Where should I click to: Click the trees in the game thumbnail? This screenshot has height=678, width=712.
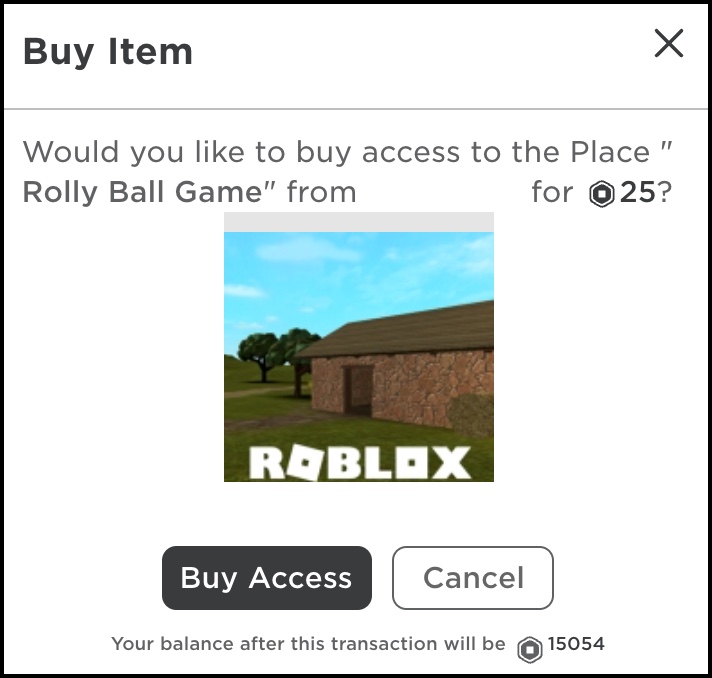click(275, 354)
